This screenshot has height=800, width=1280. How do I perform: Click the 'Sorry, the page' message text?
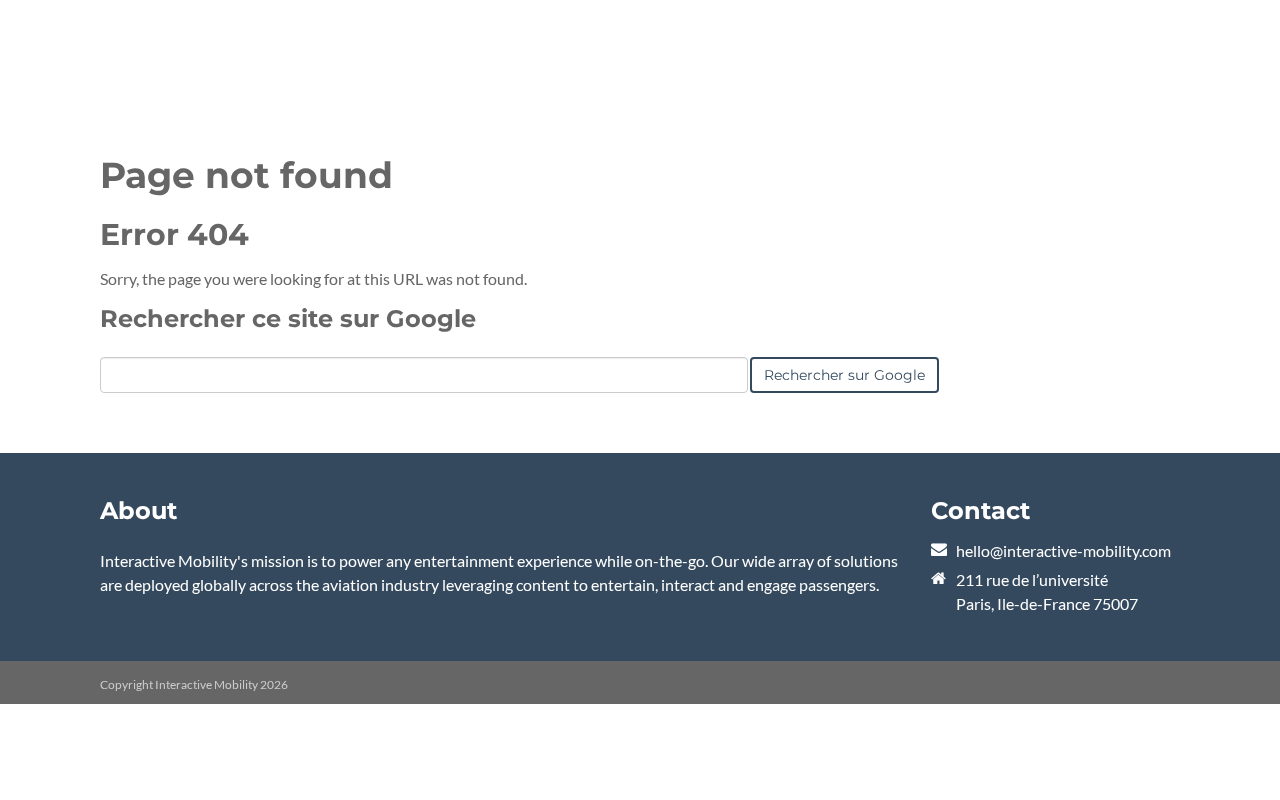coord(313,279)
